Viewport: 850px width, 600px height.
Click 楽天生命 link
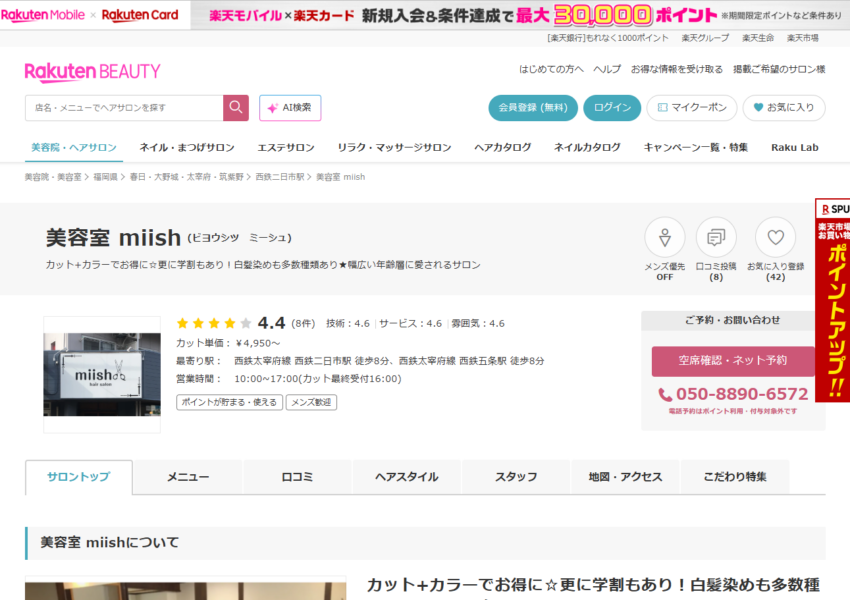(758, 38)
